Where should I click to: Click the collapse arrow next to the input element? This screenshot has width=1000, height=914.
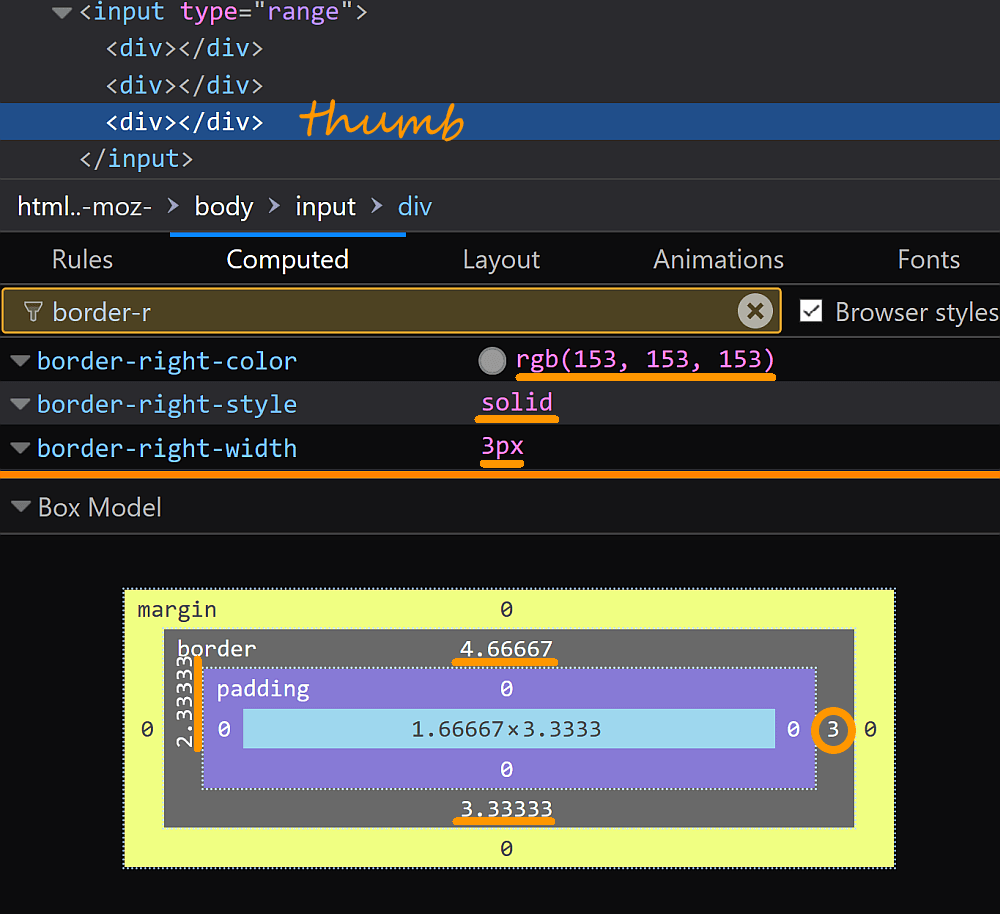[61, 13]
